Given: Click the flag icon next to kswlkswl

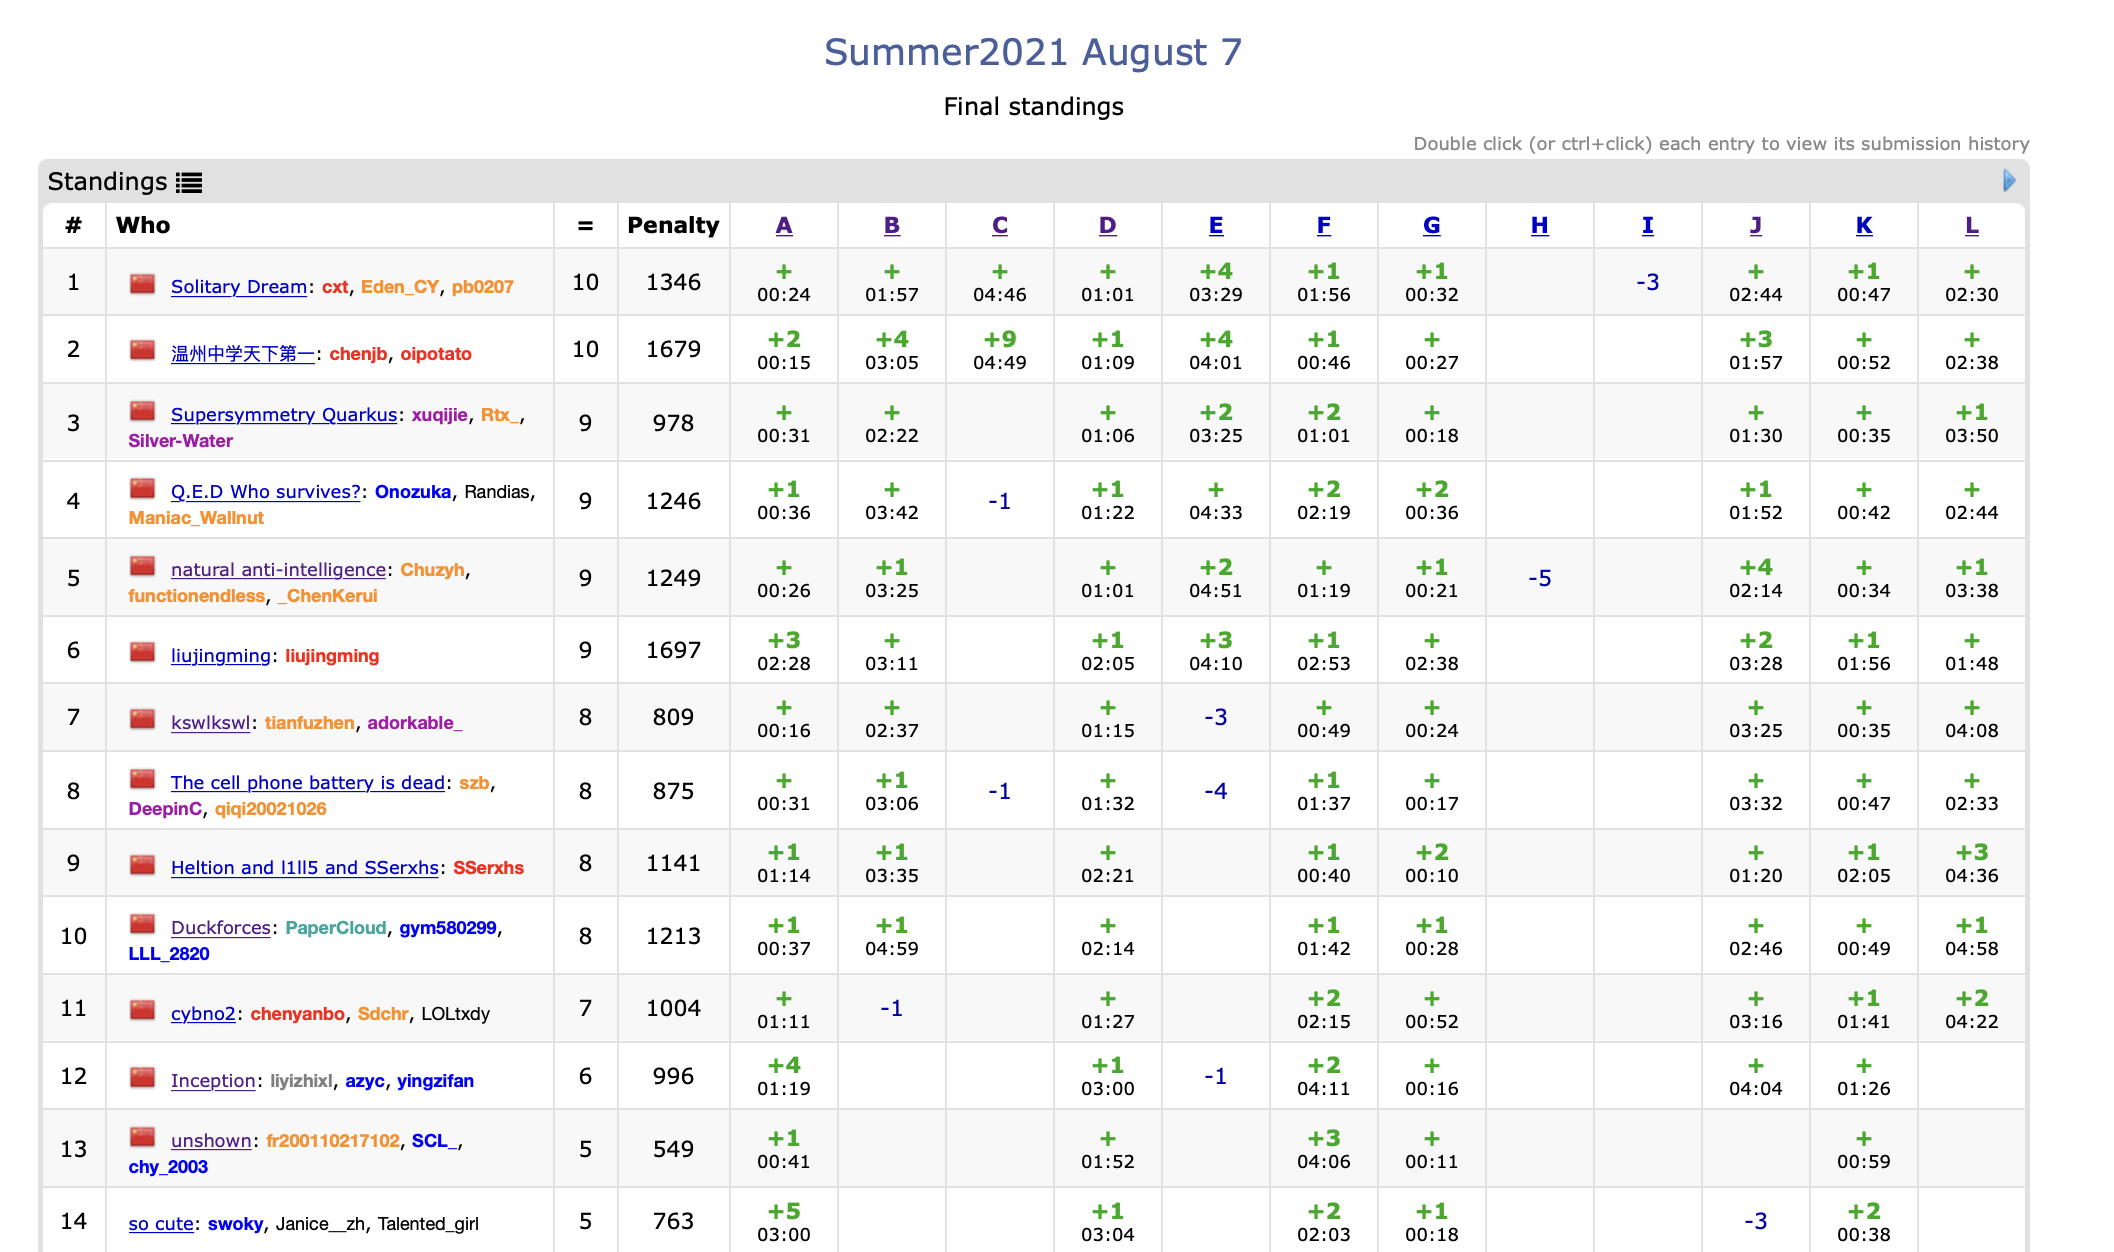Looking at the screenshot, I should pyautogui.click(x=143, y=720).
